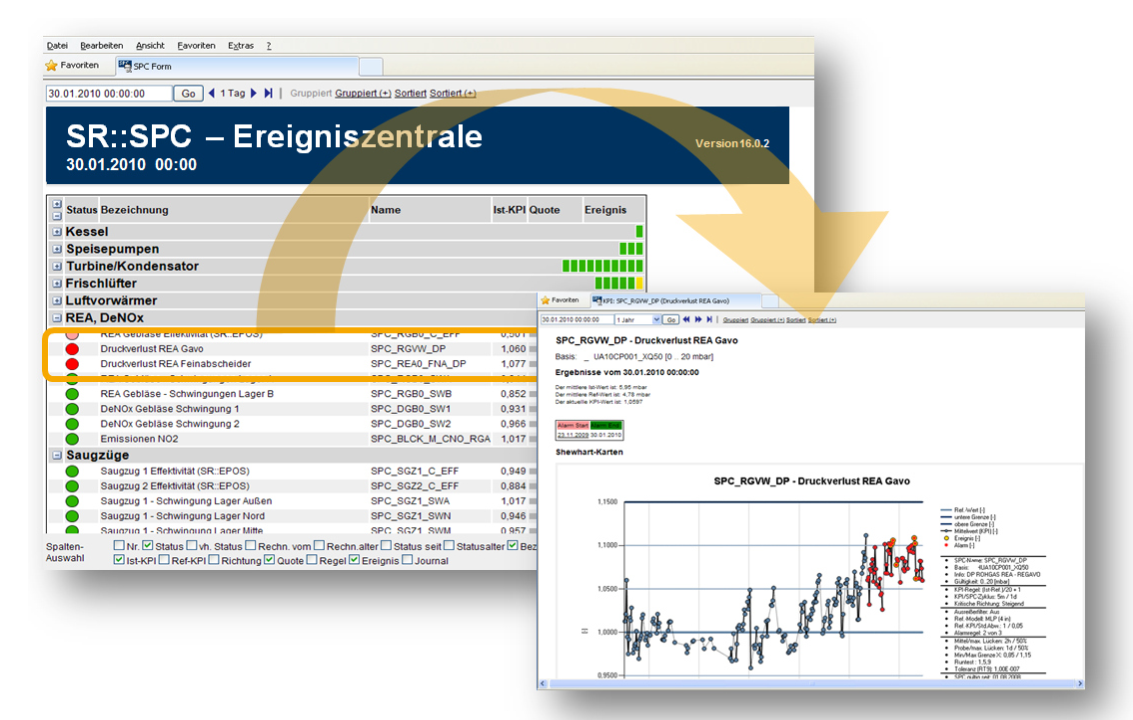
Task: Click Favoriten star icon in KPI window
Action: (546, 300)
